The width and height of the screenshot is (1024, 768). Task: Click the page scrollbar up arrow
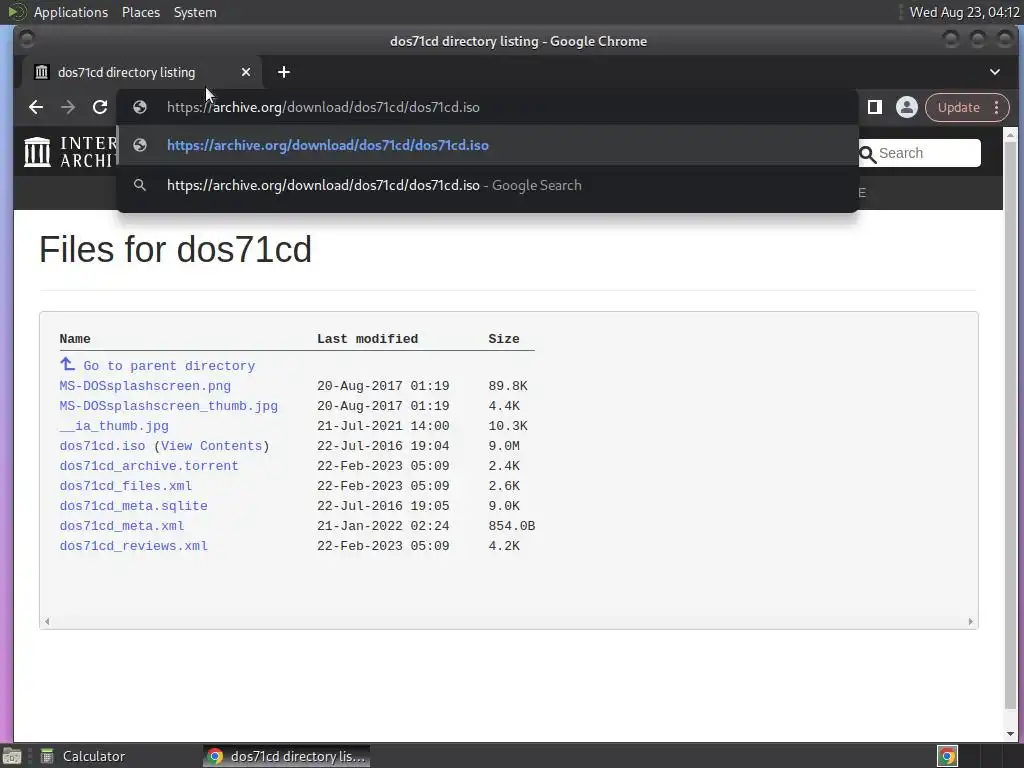coord(1010,135)
